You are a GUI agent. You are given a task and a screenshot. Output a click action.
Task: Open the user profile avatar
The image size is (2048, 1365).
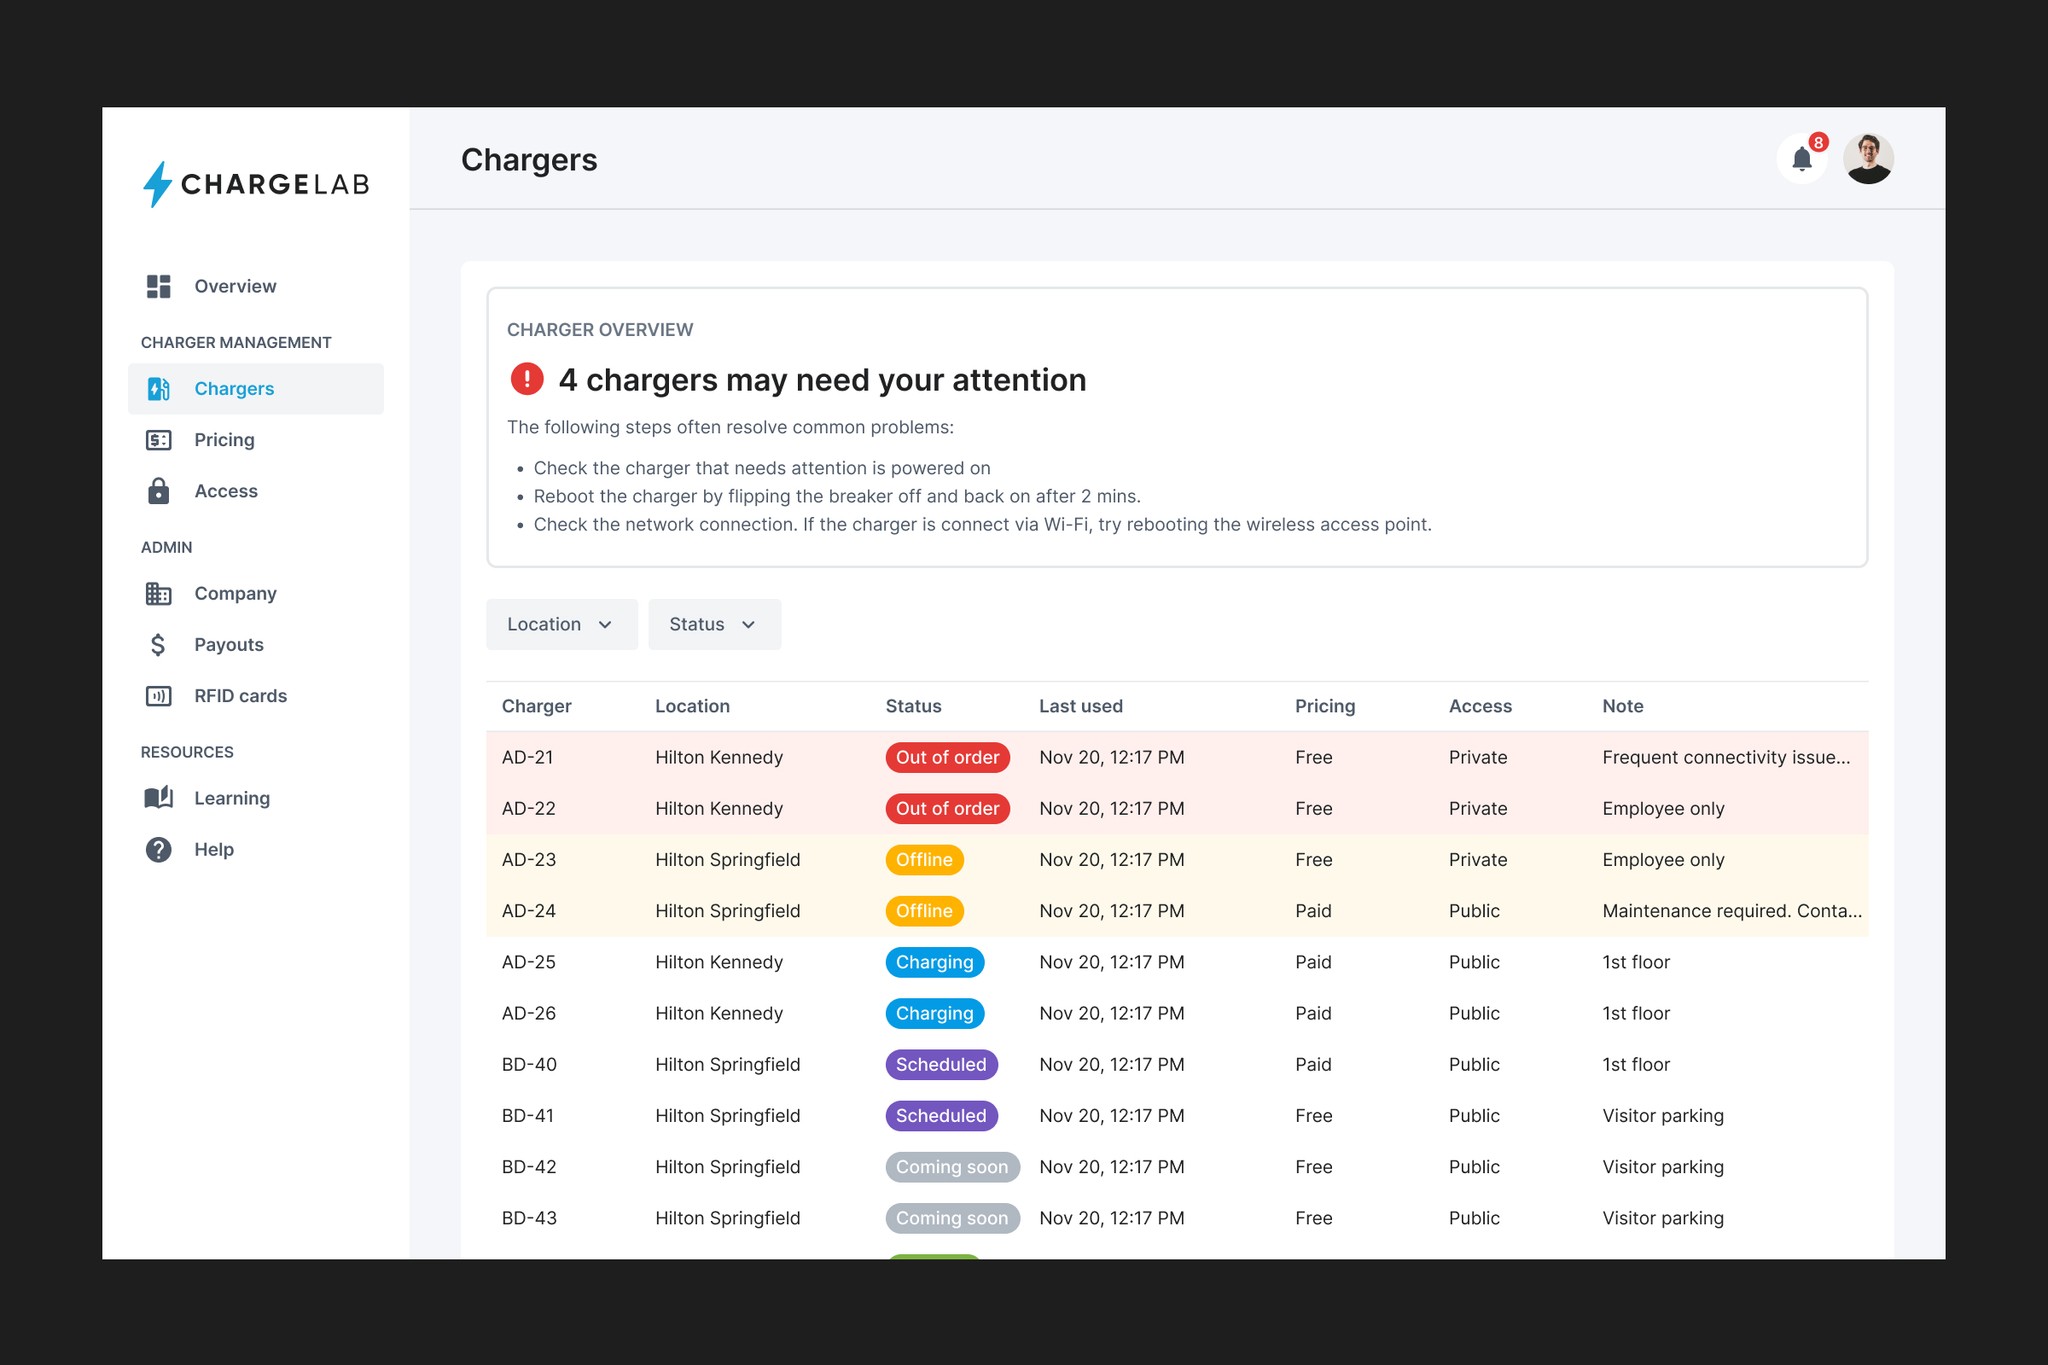point(1868,159)
